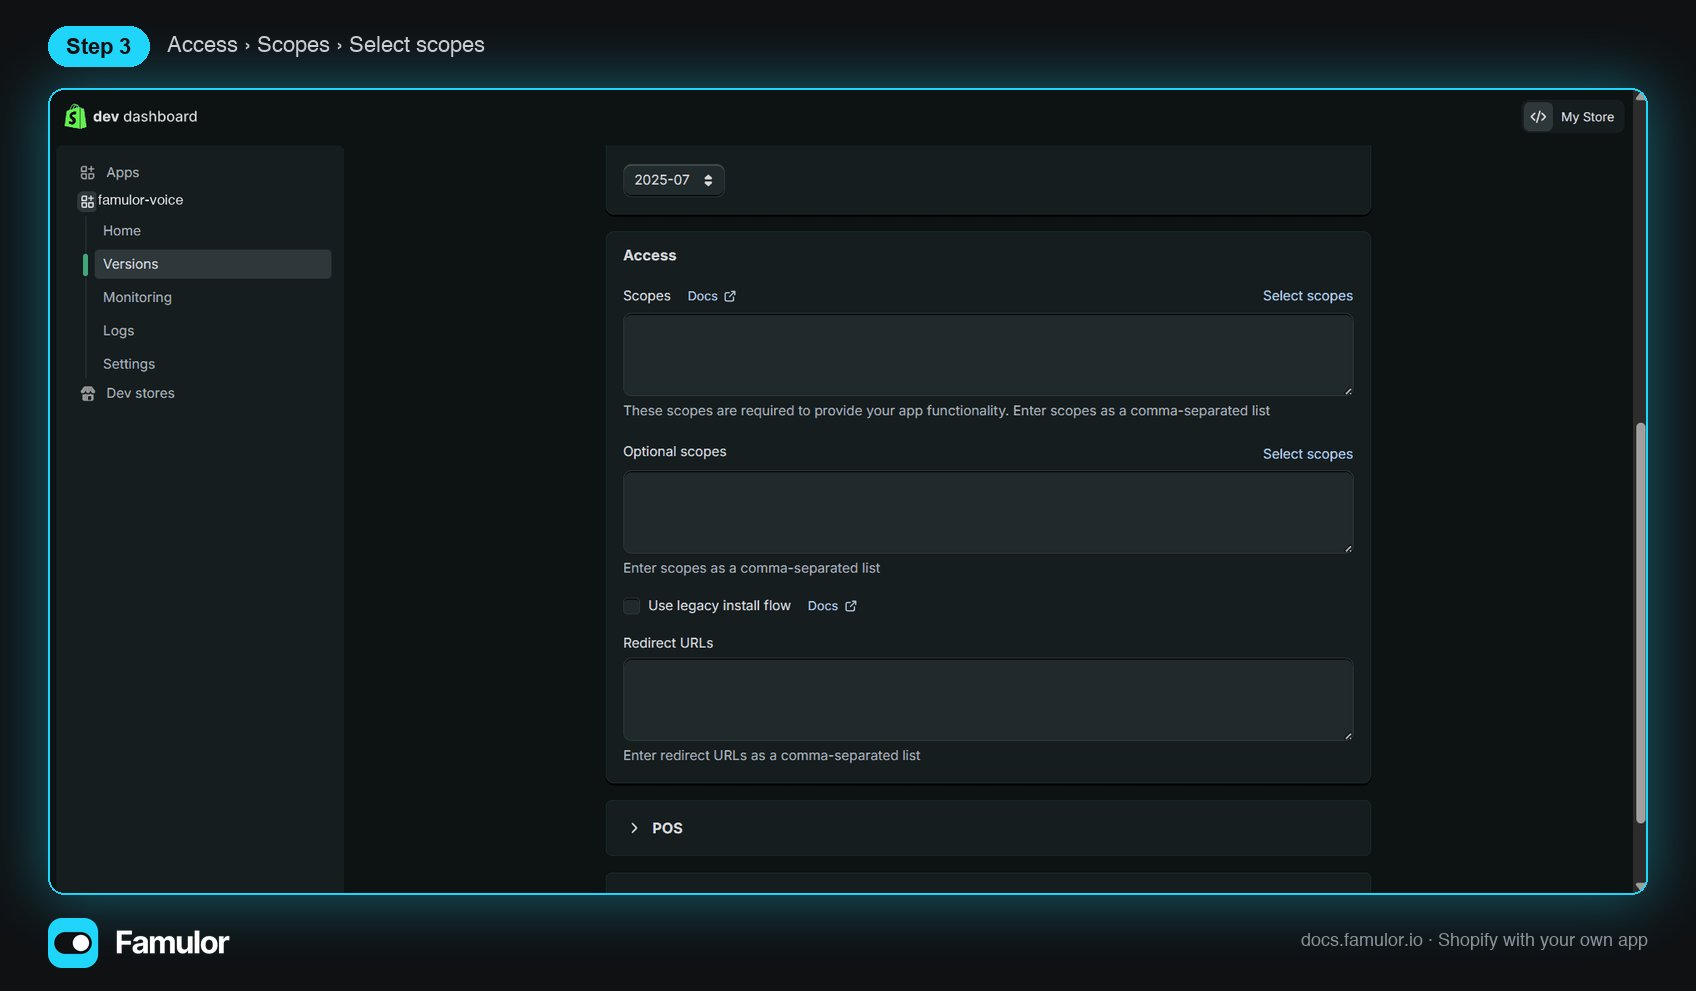Screen dimensions: 1696x991
Task: Expand the POS section chevron
Action: pos(634,828)
